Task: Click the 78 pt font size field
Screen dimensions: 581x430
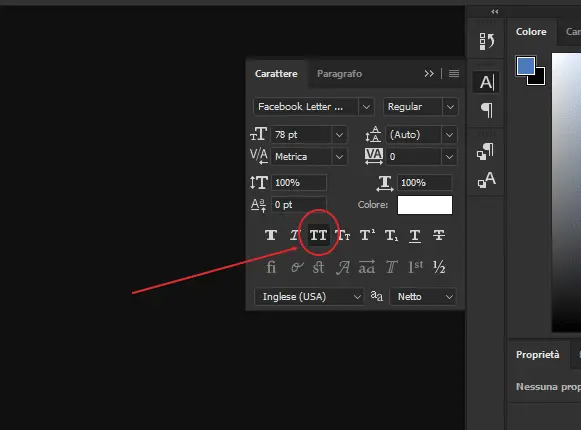Action: pyautogui.click(x=301, y=135)
